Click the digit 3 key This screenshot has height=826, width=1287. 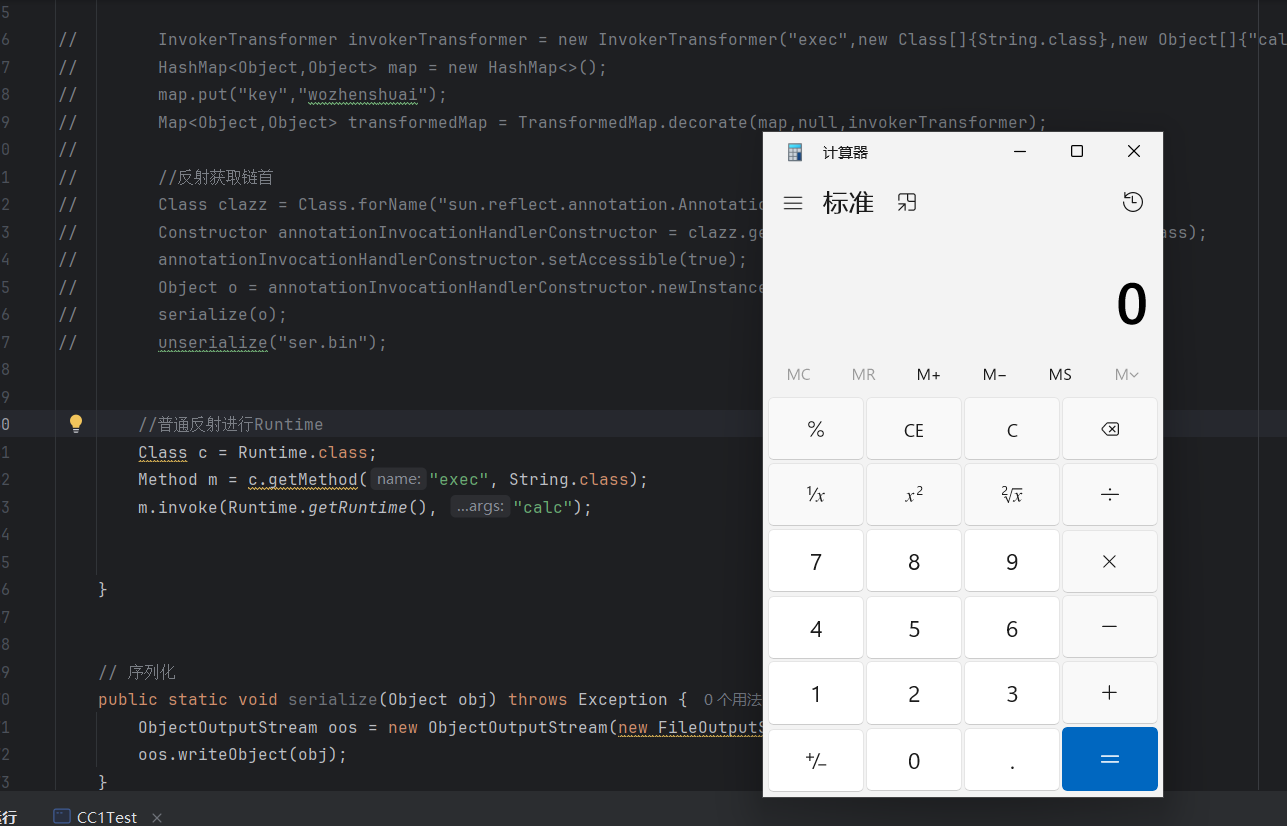pos(1012,693)
